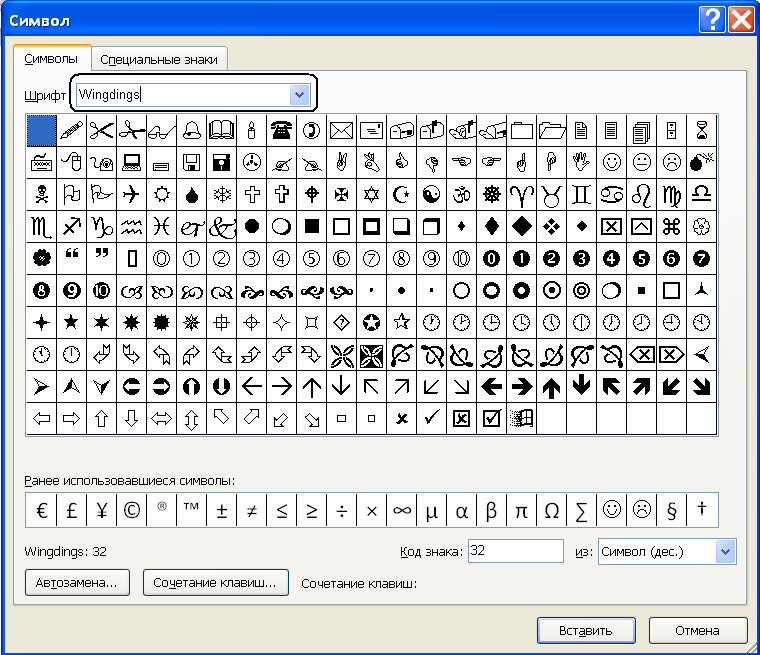Pick recent pound sterling symbol
The image size is (760, 655).
click(x=72, y=510)
